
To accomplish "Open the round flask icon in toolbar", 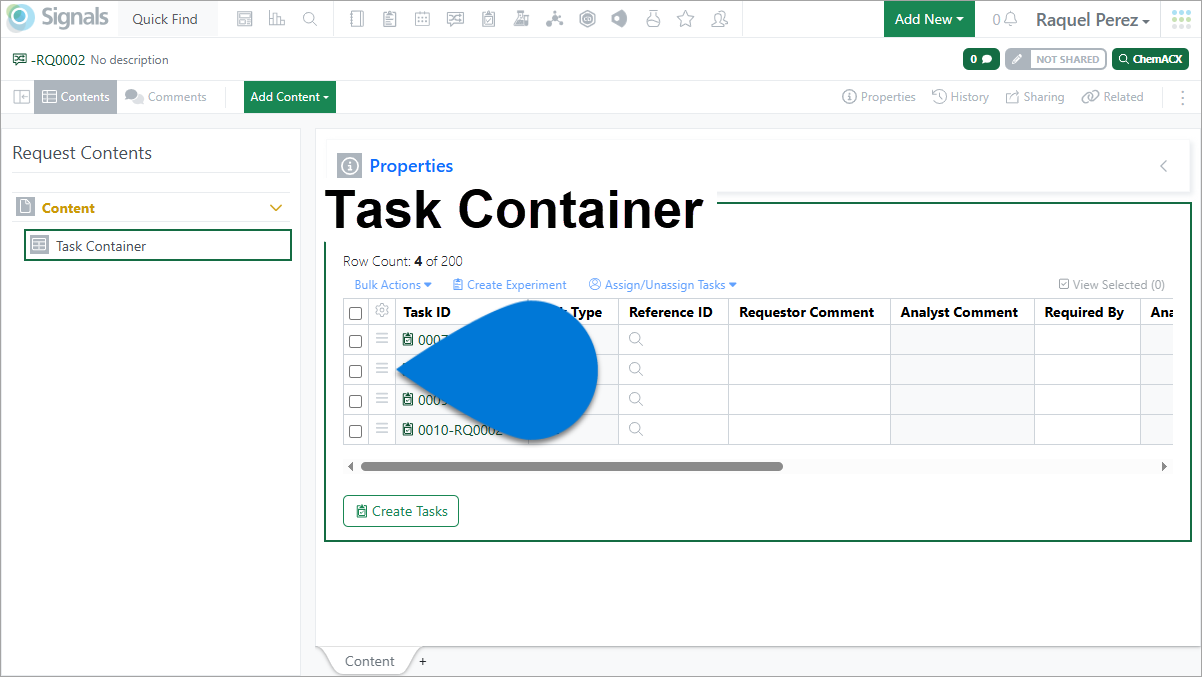I will (x=652, y=19).
